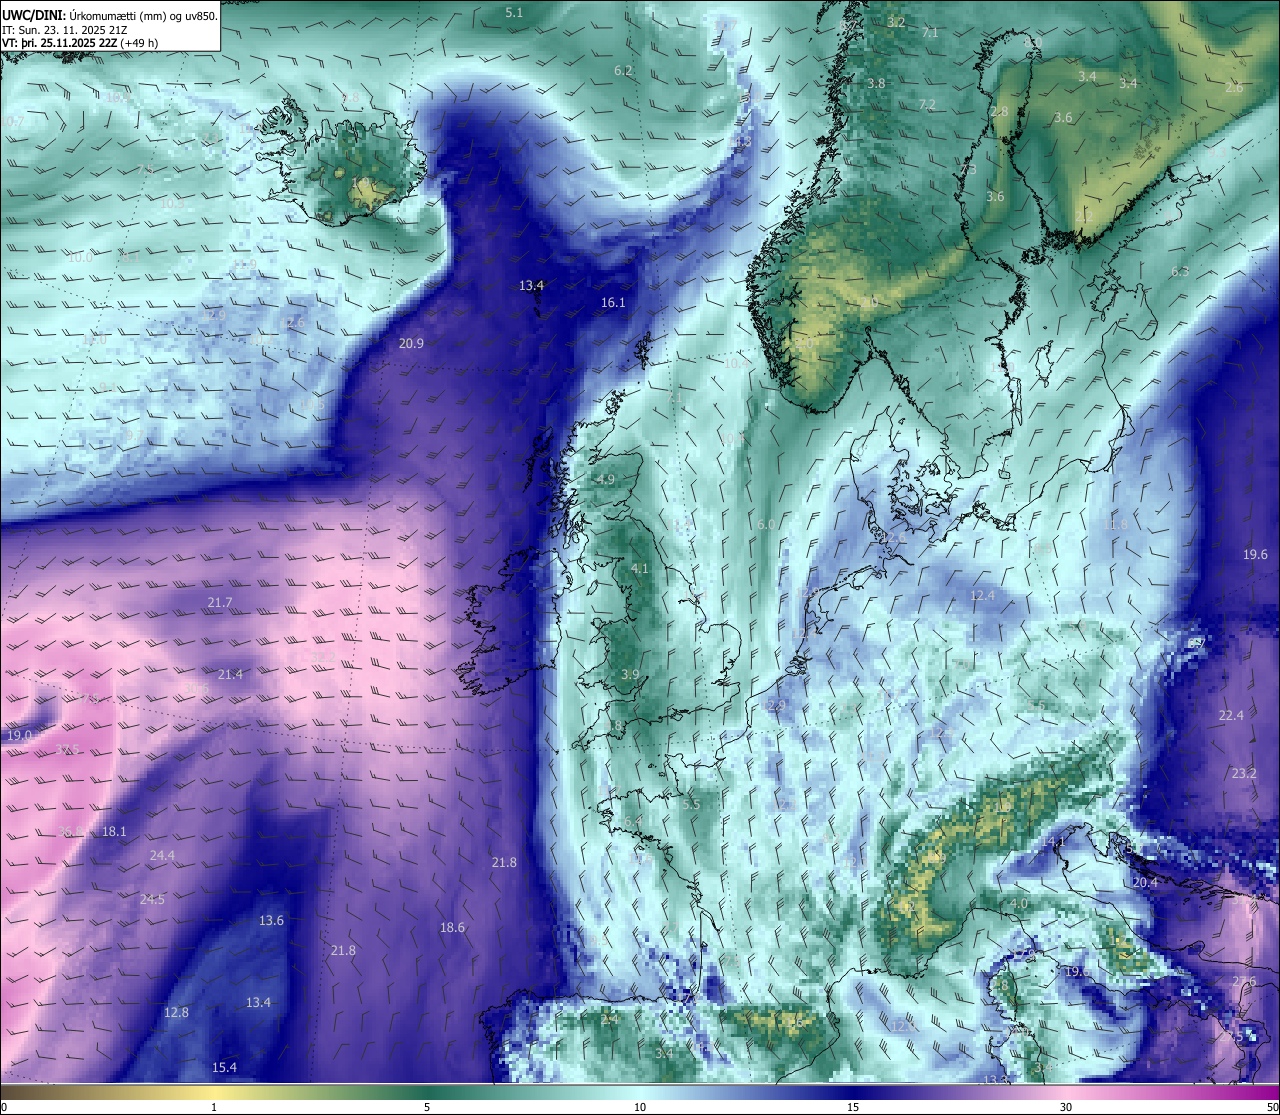Click the 6.3 value over the Baltic
1280x1115 pixels.
pos(1180,271)
